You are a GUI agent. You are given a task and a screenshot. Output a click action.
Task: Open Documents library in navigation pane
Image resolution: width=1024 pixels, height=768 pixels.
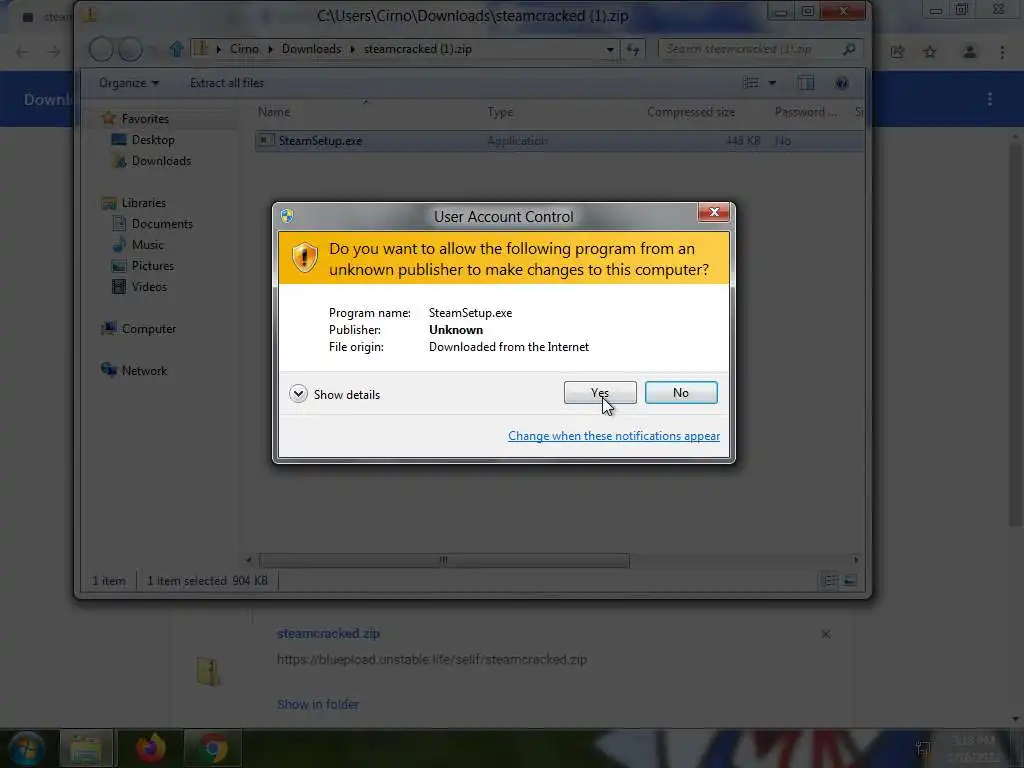pos(162,223)
